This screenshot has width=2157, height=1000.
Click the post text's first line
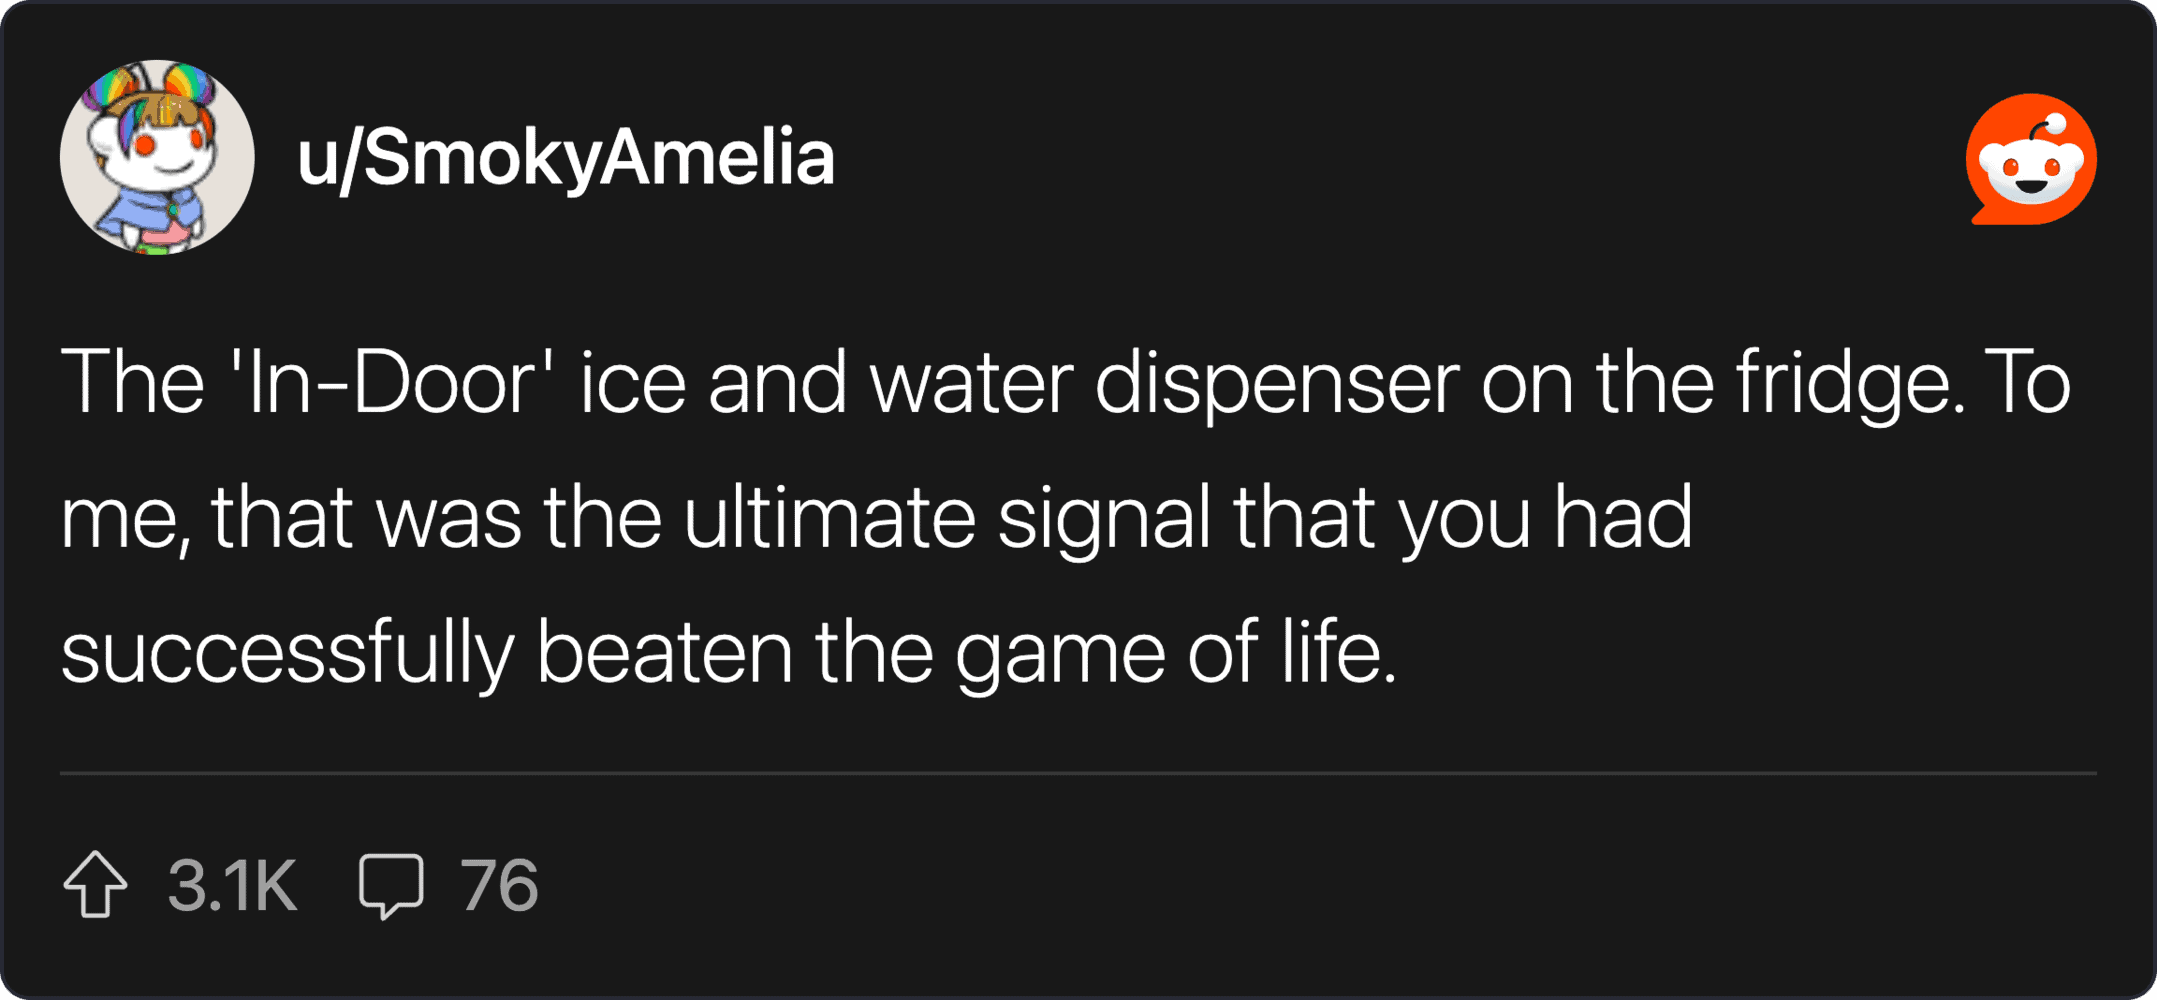tap(1065, 383)
